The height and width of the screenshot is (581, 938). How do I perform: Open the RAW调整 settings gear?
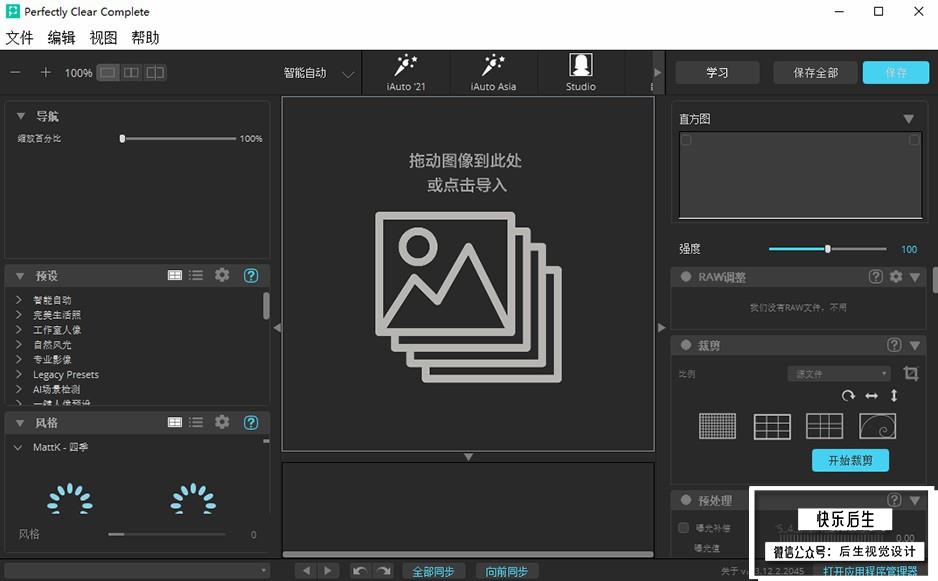(896, 276)
